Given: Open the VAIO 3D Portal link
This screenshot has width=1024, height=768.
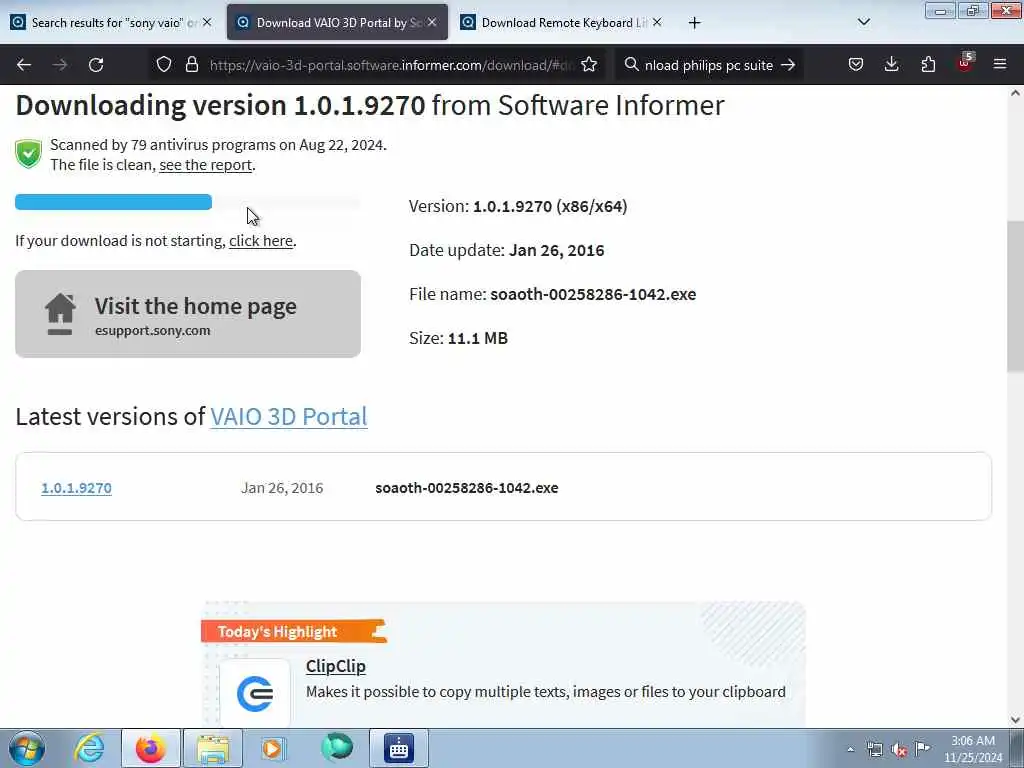Looking at the screenshot, I should click(x=289, y=417).
